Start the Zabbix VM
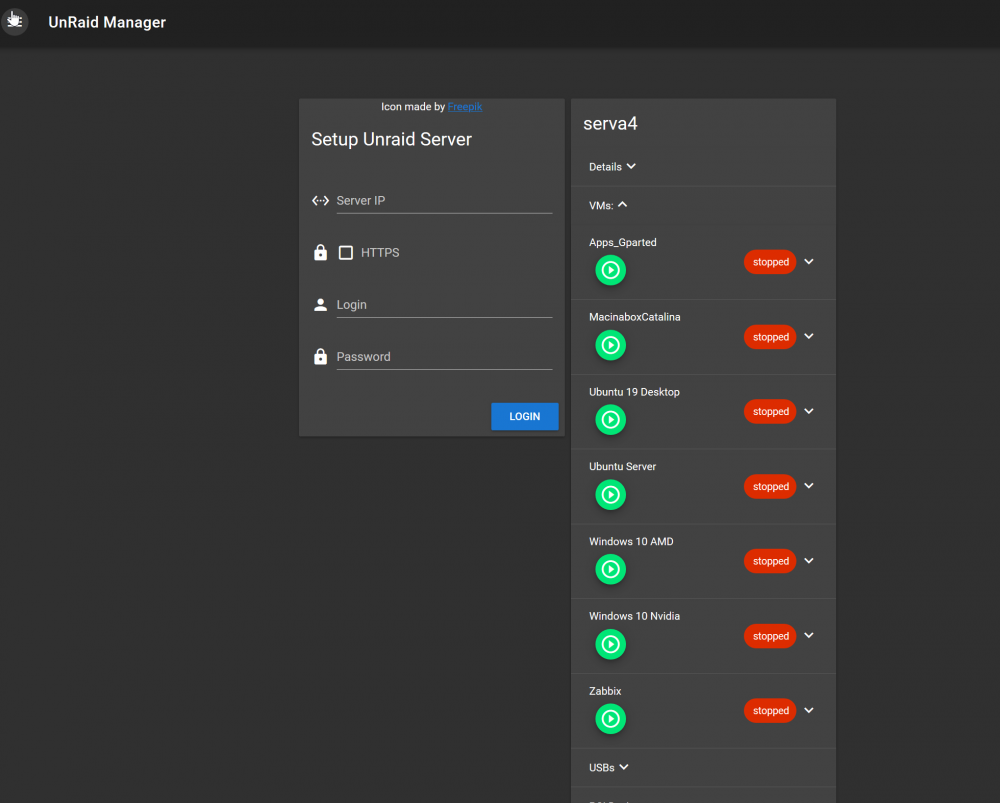 pyautogui.click(x=610, y=719)
